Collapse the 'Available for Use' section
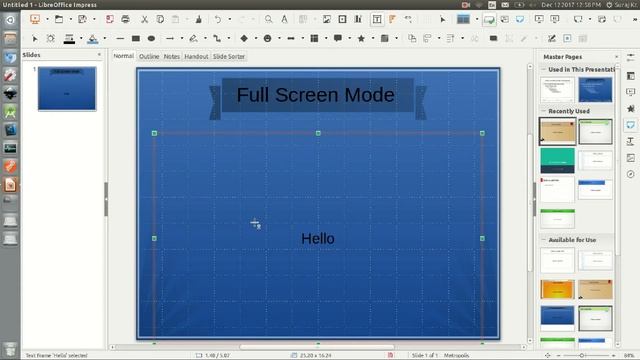Viewport: 640px width, 360px height. (543, 240)
